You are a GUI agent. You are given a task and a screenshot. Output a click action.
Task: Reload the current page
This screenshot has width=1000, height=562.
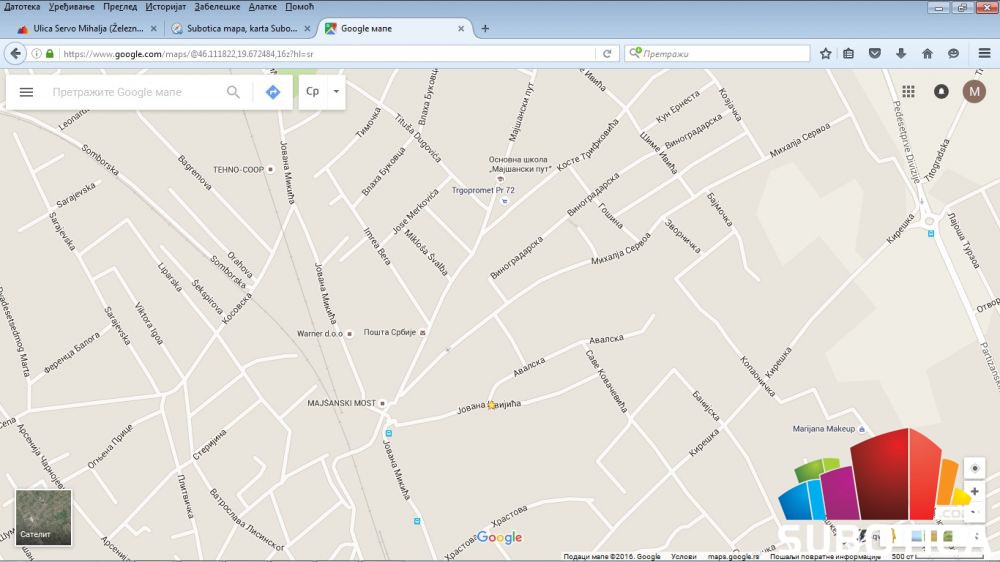coord(607,54)
